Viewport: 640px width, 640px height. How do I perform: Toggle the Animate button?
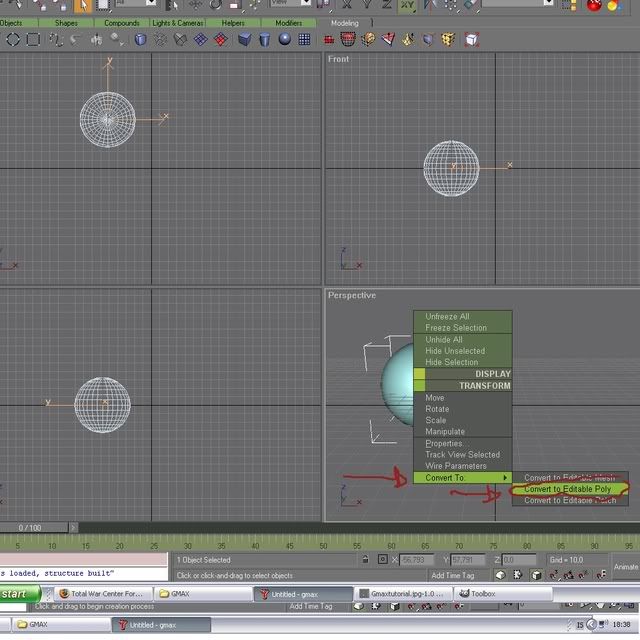pyautogui.click(x=625, y=566)
